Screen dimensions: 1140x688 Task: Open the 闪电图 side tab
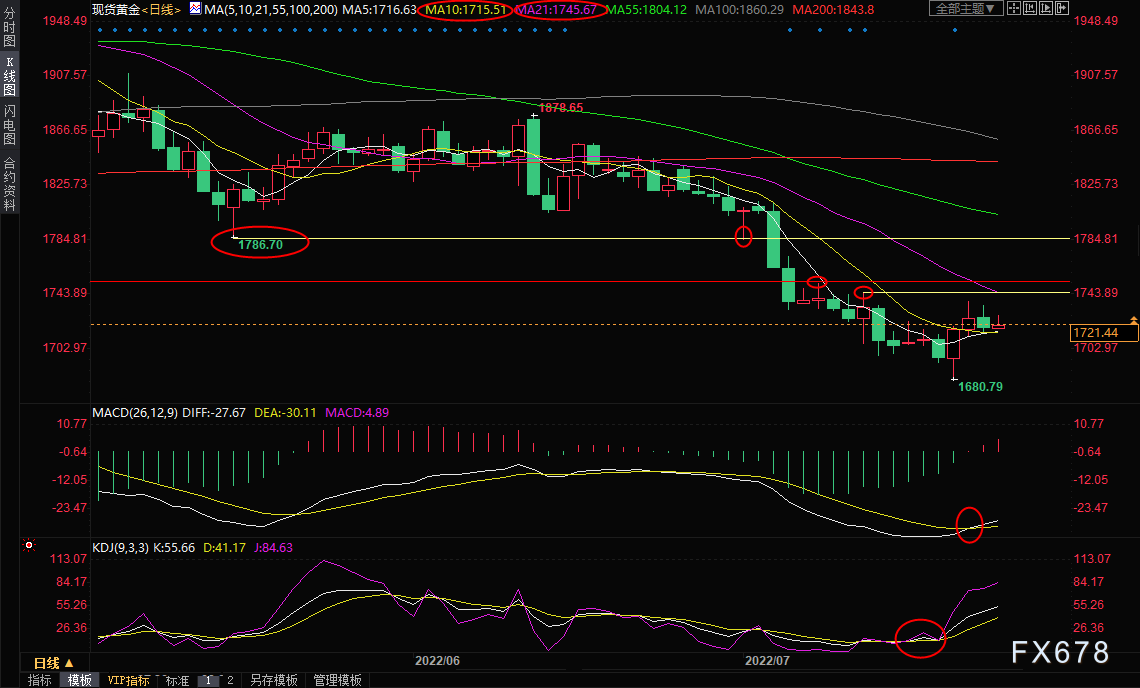click(9, 126)
